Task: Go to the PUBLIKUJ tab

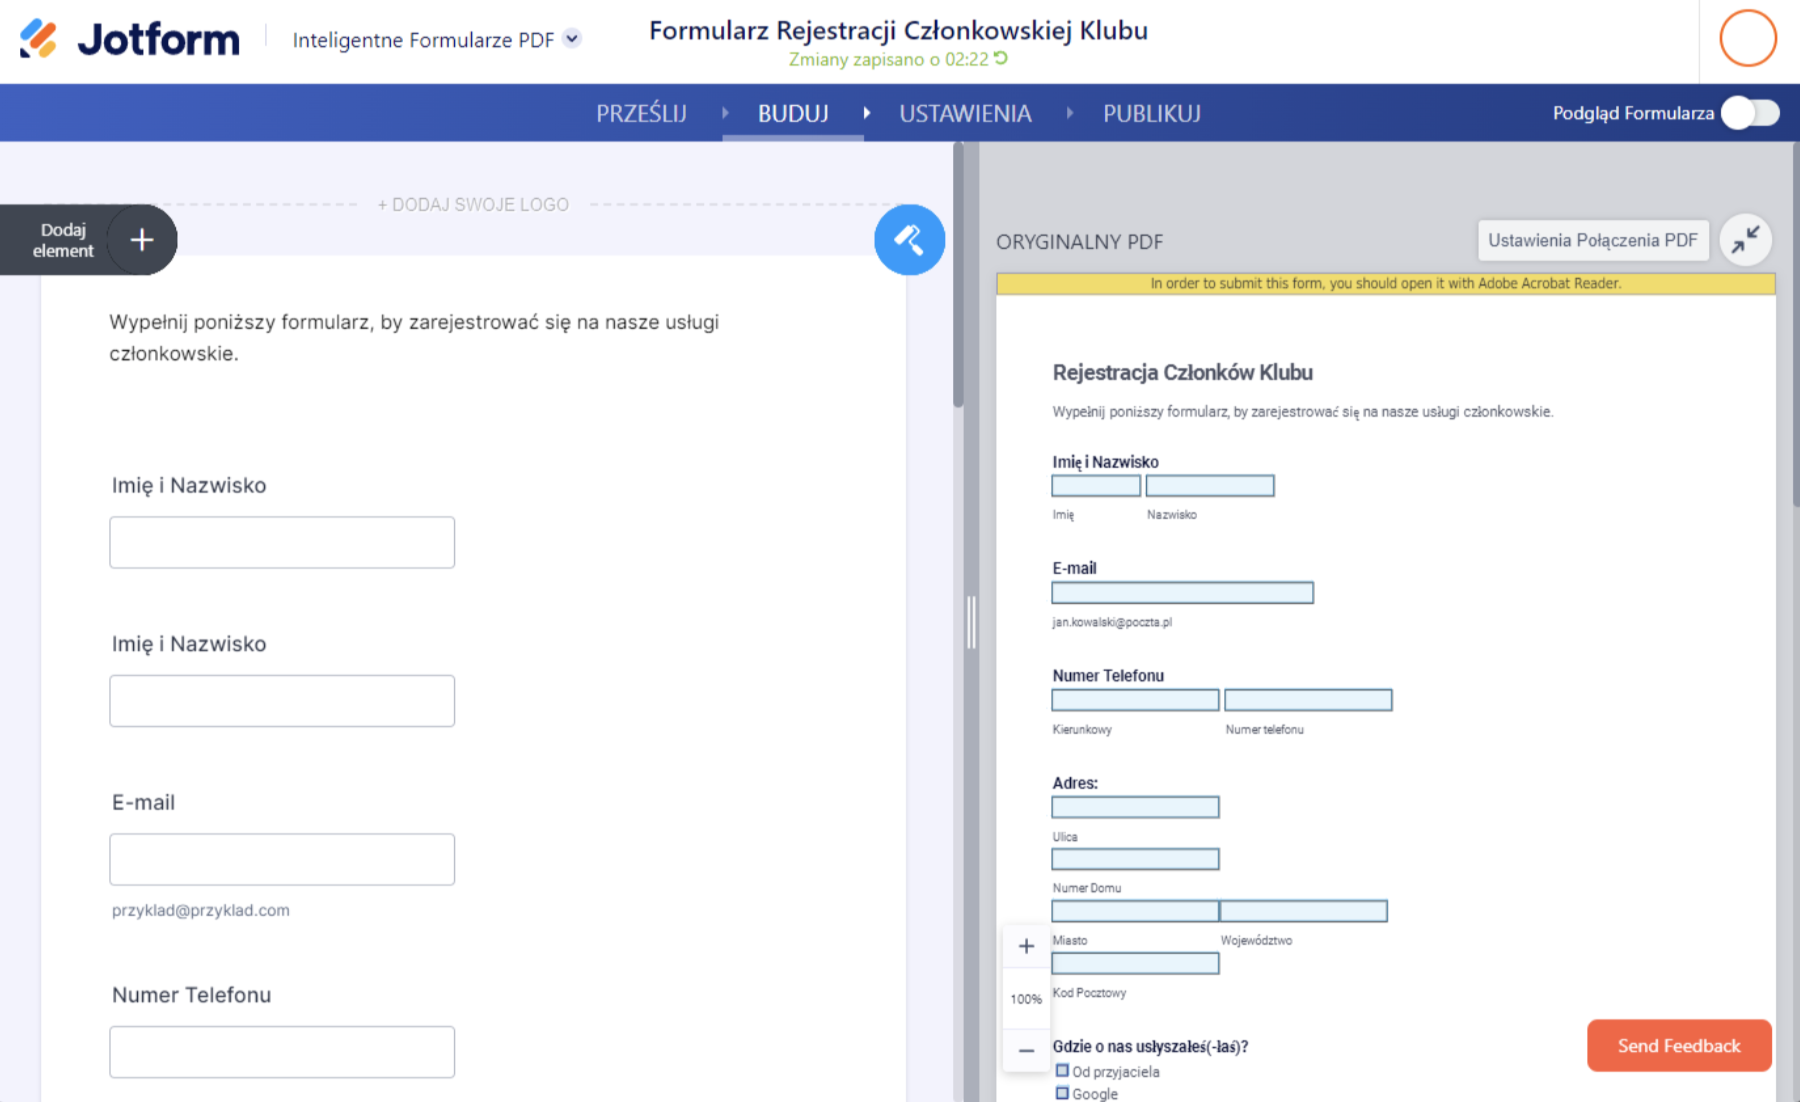Action: [x=1151, y=113]
